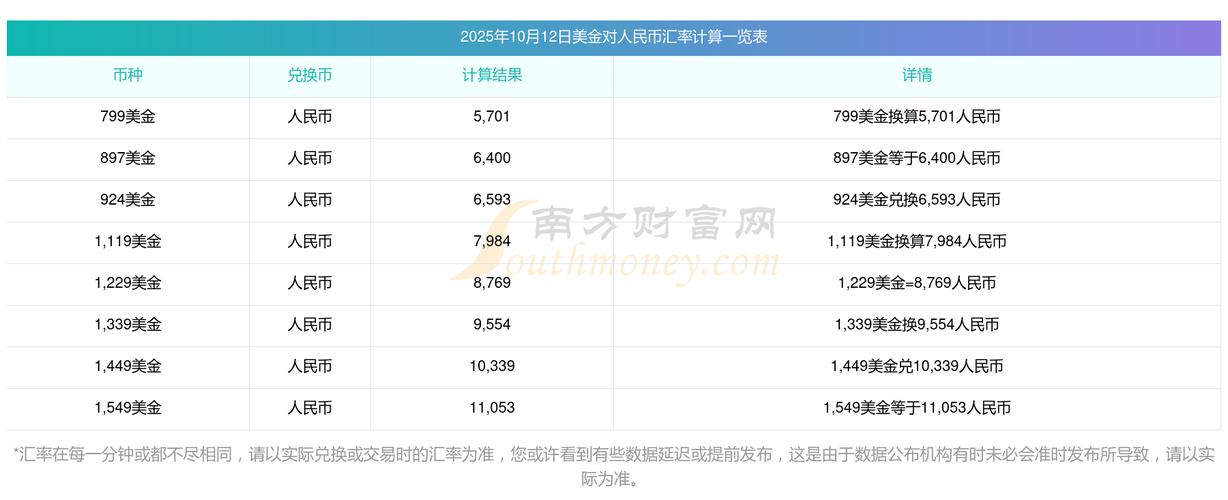This screenshot has height=500, width=1228.
Task: Click the 1,229美金=8,769人民币 detail cell
Action: tap(917, 283)
